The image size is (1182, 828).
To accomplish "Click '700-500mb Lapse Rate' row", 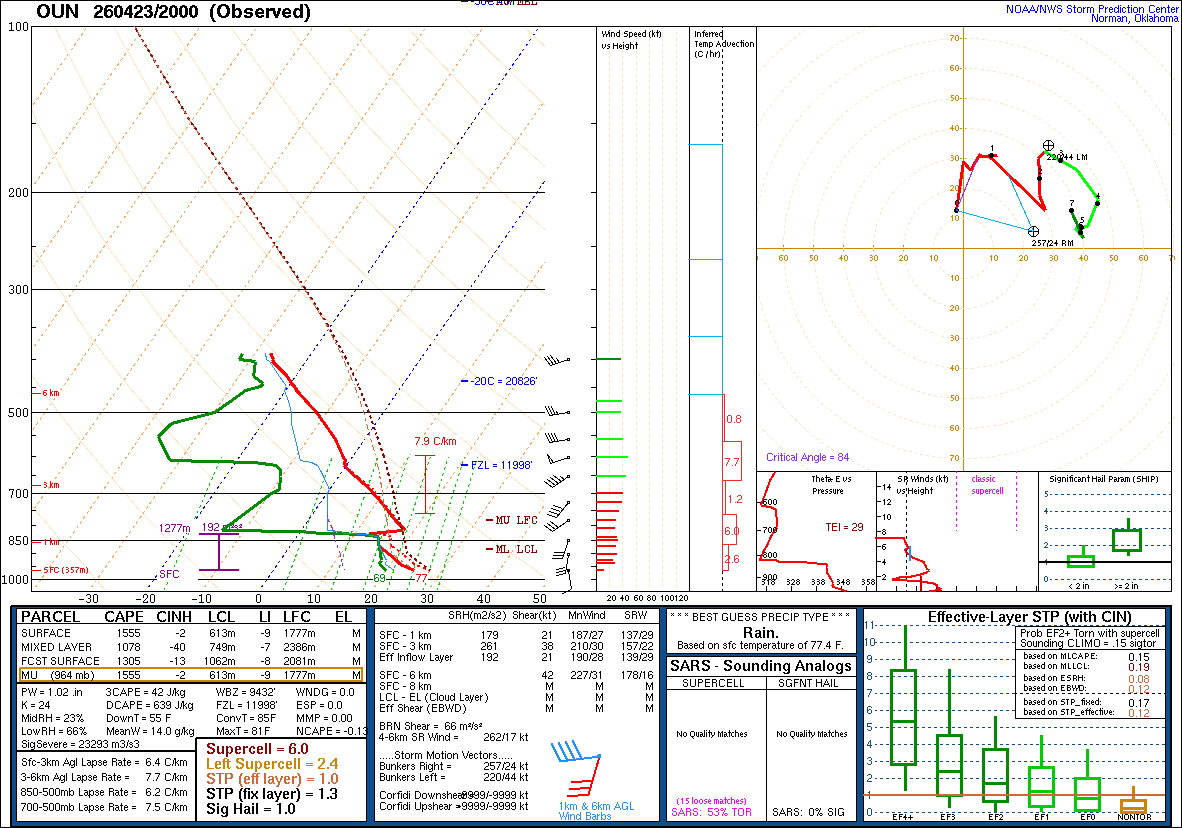I will click(x=104, y=807).
